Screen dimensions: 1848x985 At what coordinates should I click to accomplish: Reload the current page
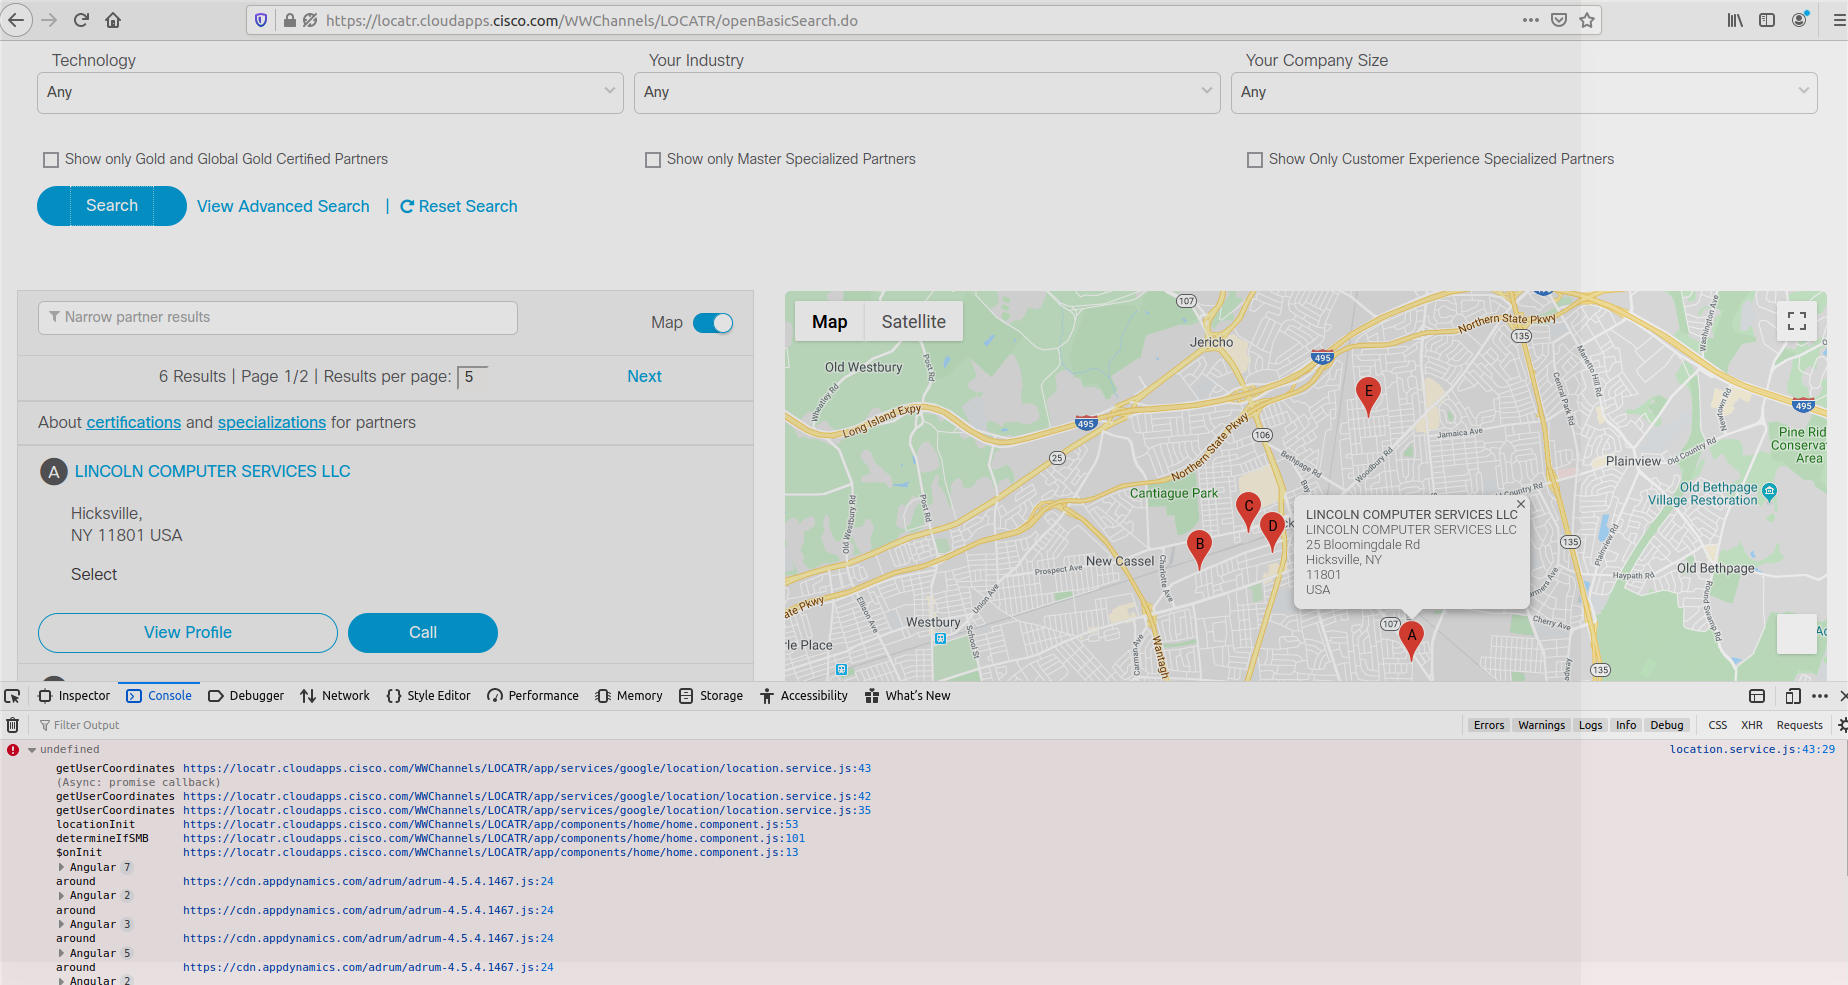coord(82,19)
